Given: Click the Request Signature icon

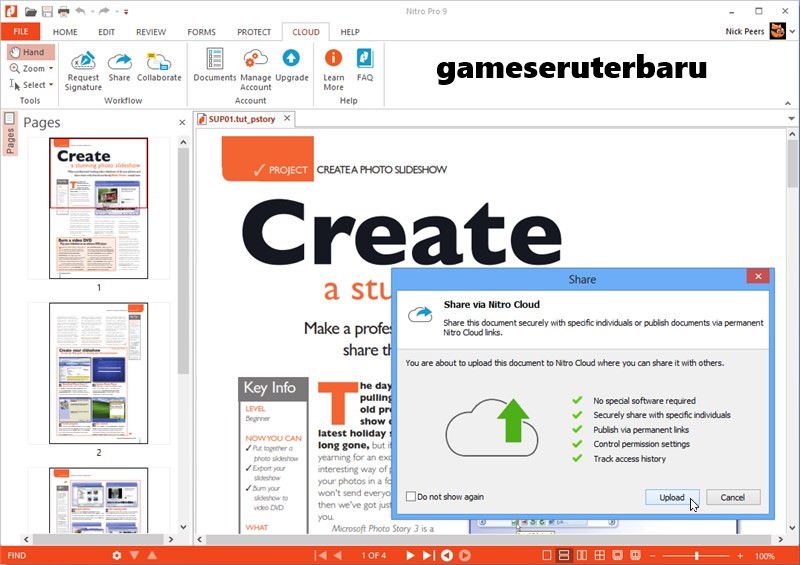Looking at the screenshot, I should pos(83,71).
